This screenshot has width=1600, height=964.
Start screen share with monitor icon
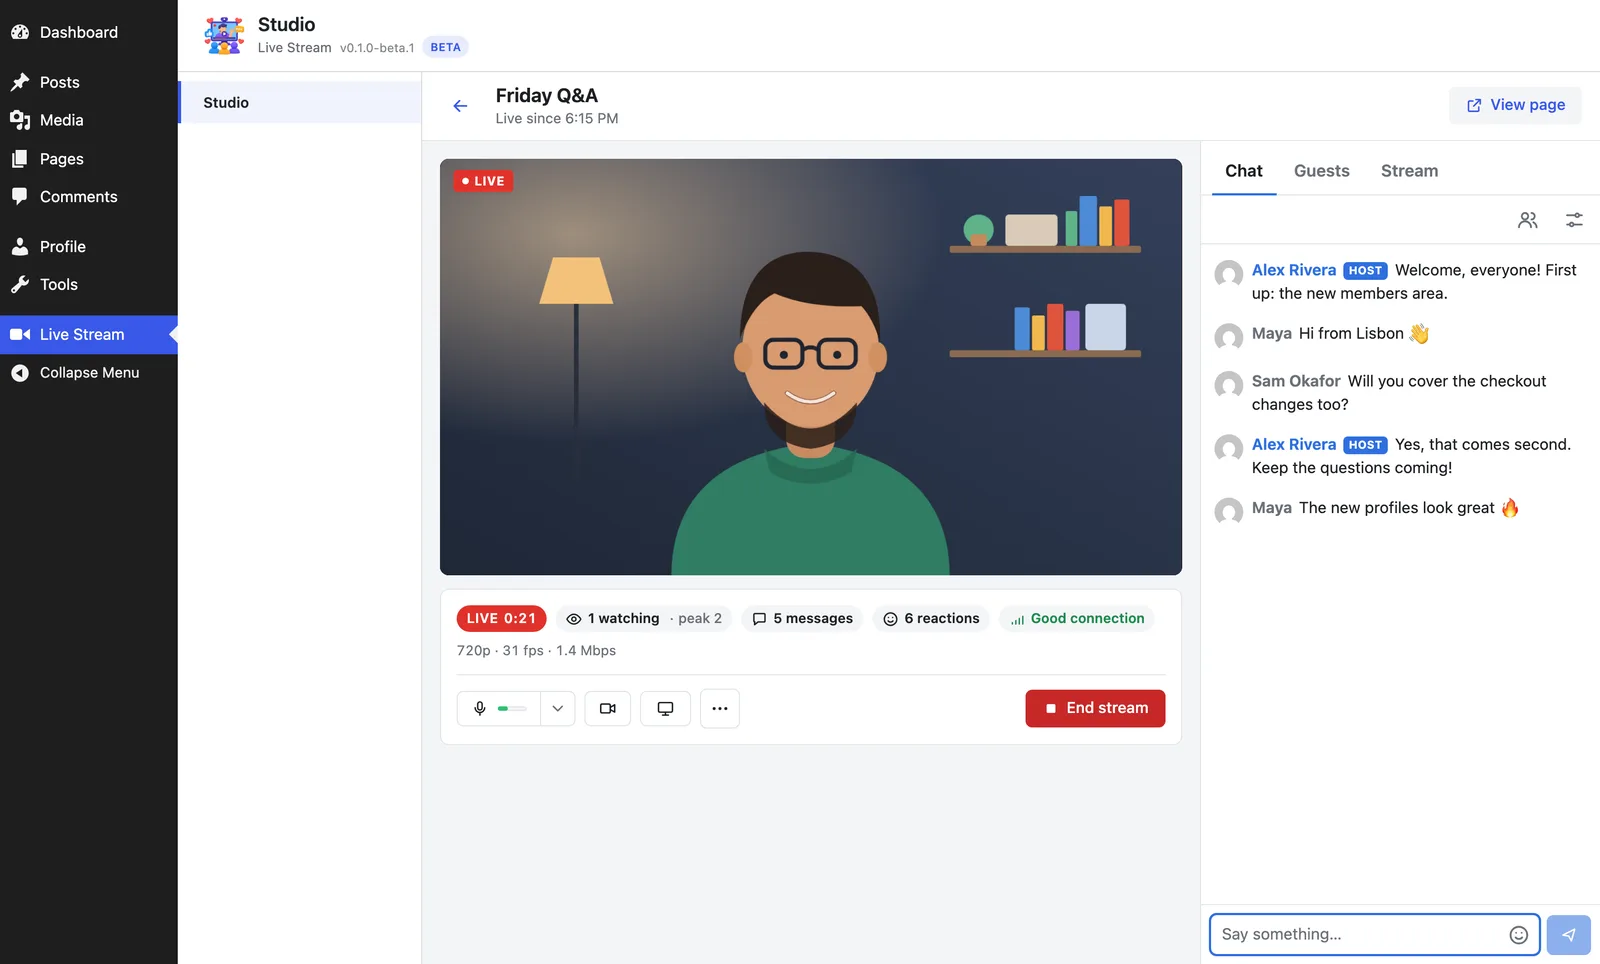pyautogui.click(x=665, y=708)
